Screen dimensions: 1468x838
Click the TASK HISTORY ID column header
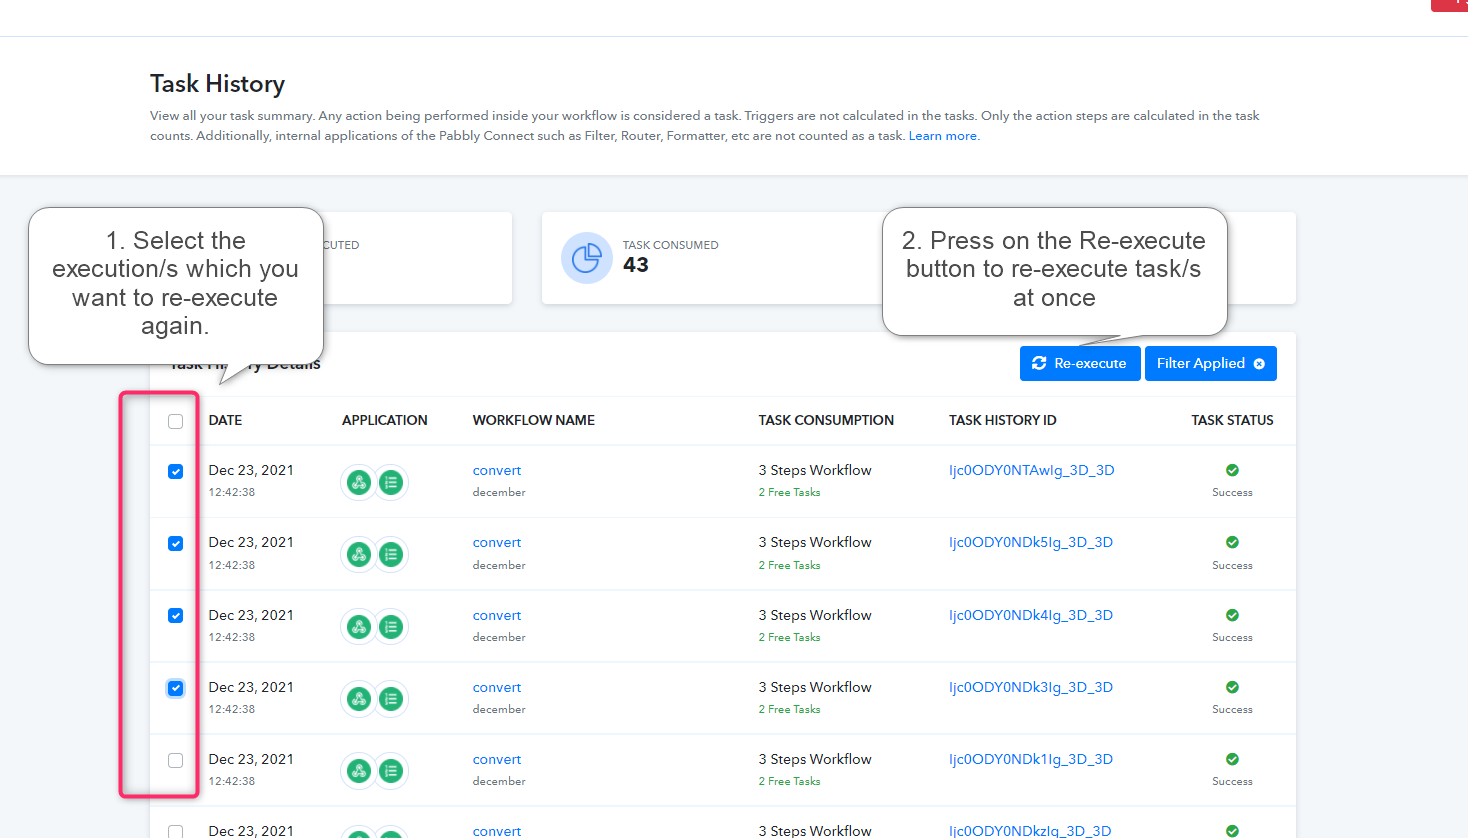1003,420
